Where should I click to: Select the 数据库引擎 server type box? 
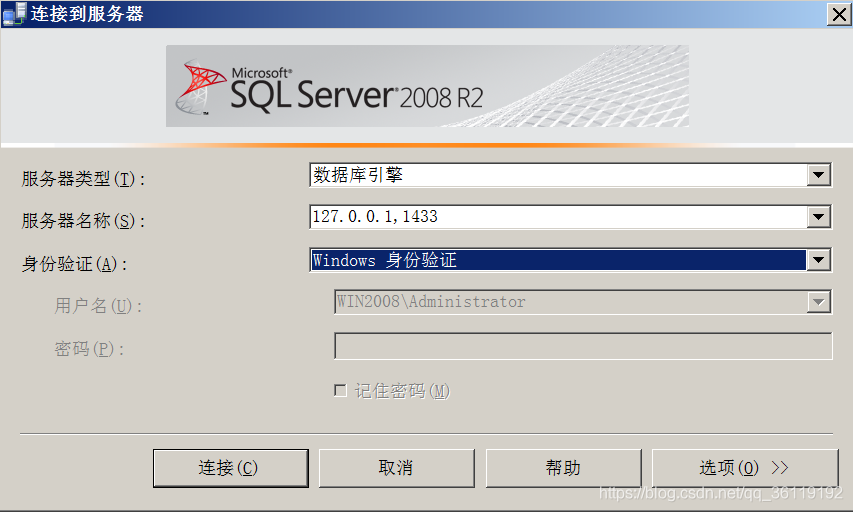pos(558,175)
